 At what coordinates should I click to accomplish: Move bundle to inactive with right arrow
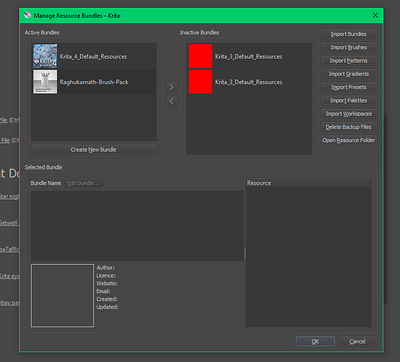[171, 87]
